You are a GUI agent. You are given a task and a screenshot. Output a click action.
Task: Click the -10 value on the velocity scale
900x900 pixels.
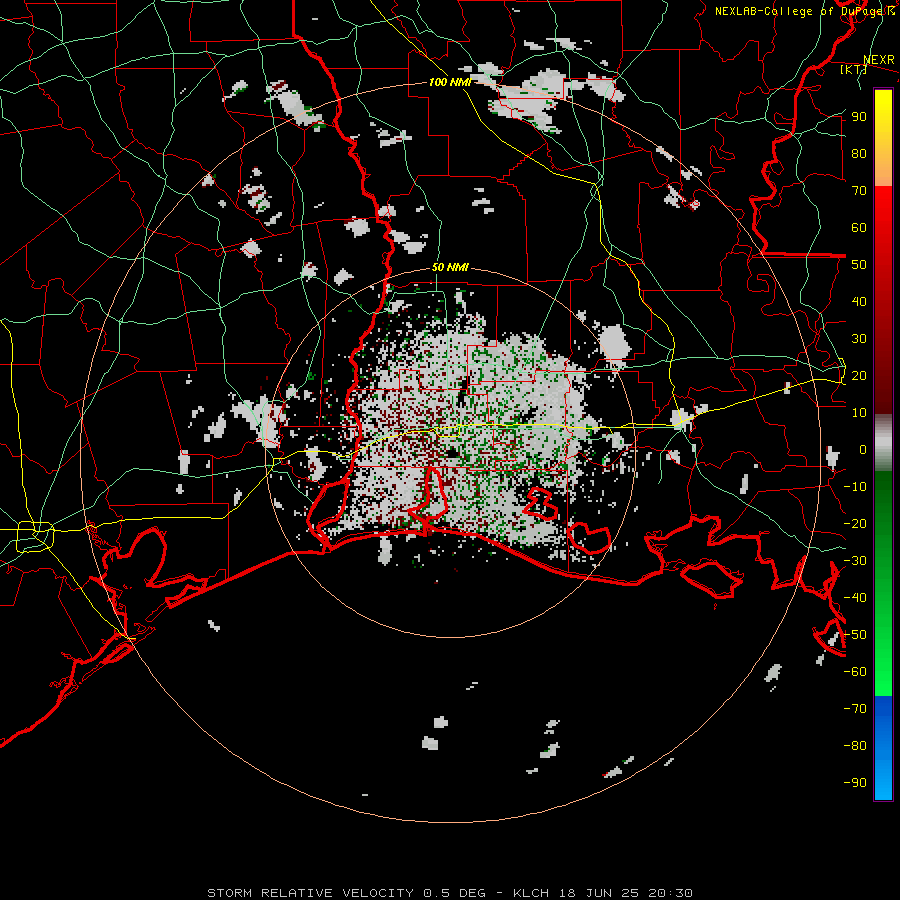[x=855, y=487]
